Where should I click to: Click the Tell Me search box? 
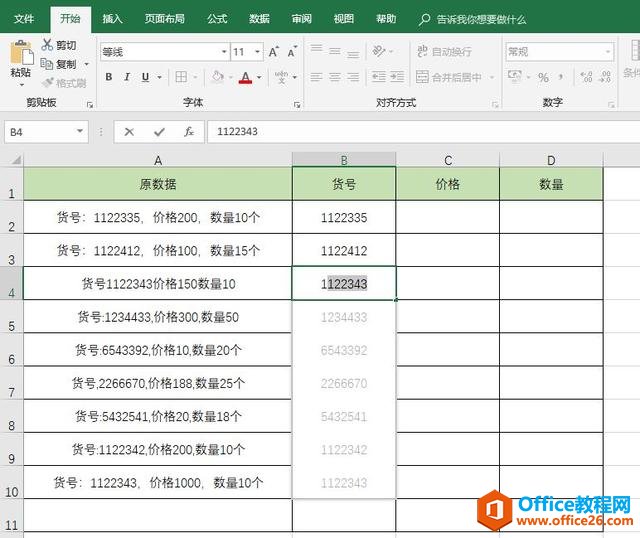(x=473, y=19)
